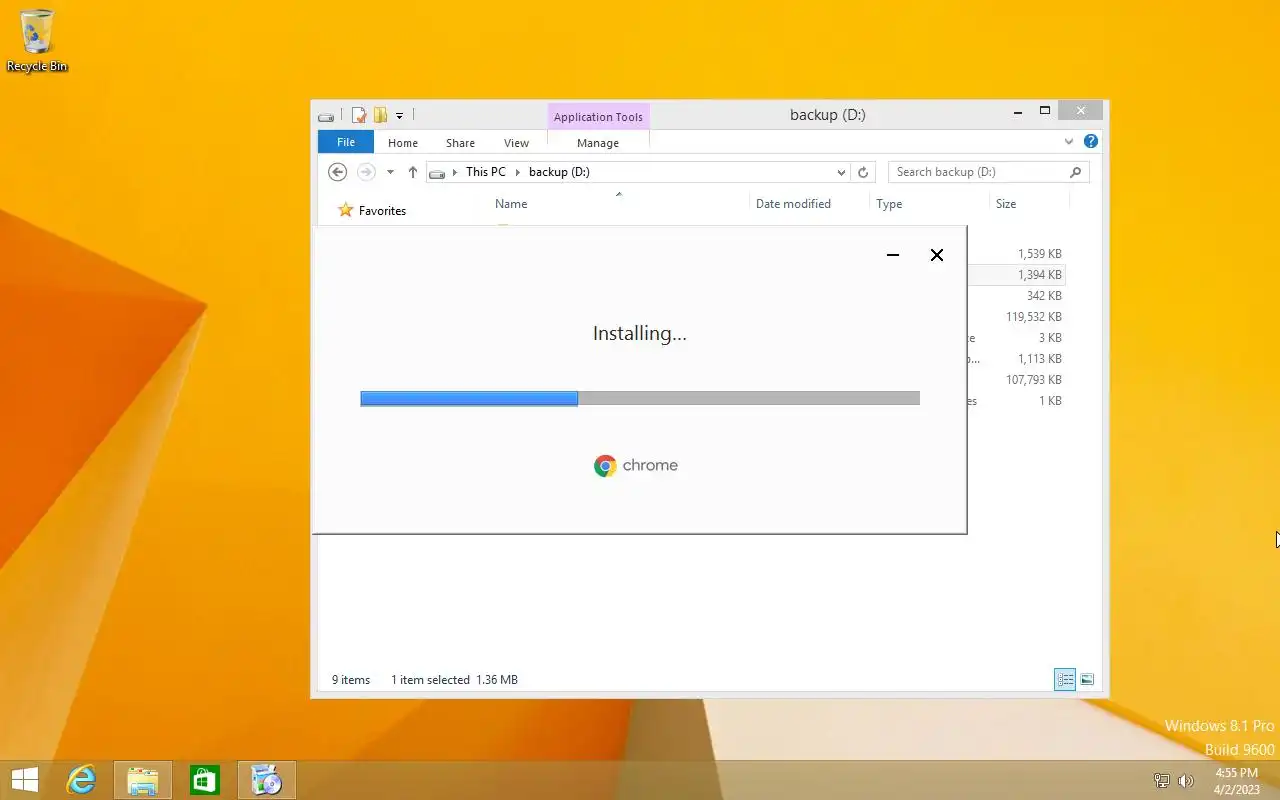The width and height of the screenshot is (1280, 800).
Task: Open the recent locations dropdown arrow
Action: tap(390, 172)
